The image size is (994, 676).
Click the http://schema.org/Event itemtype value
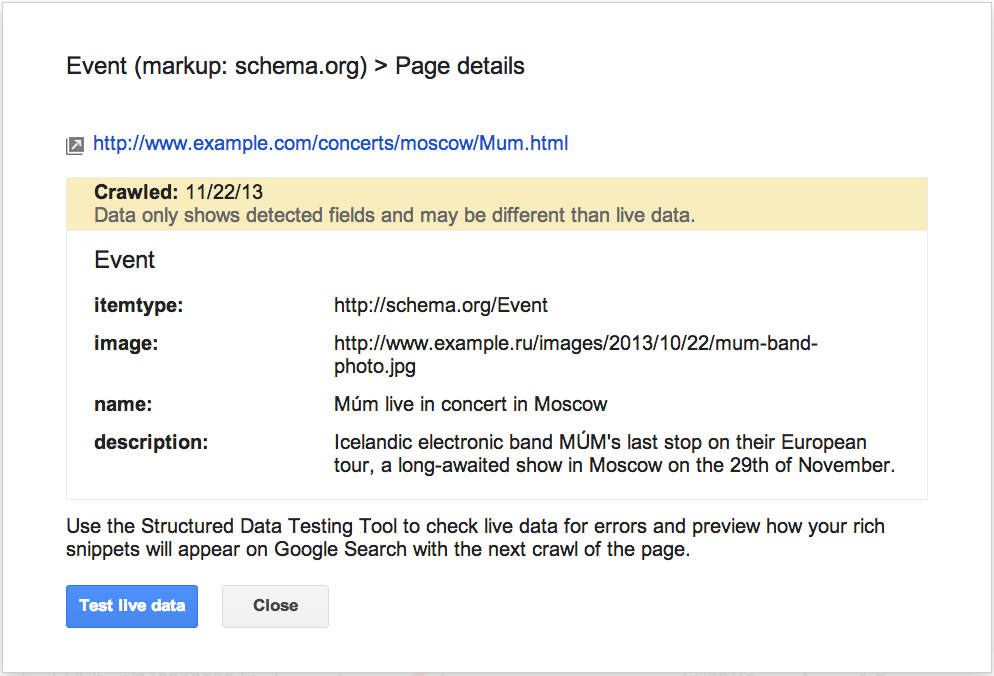[441, 306]
